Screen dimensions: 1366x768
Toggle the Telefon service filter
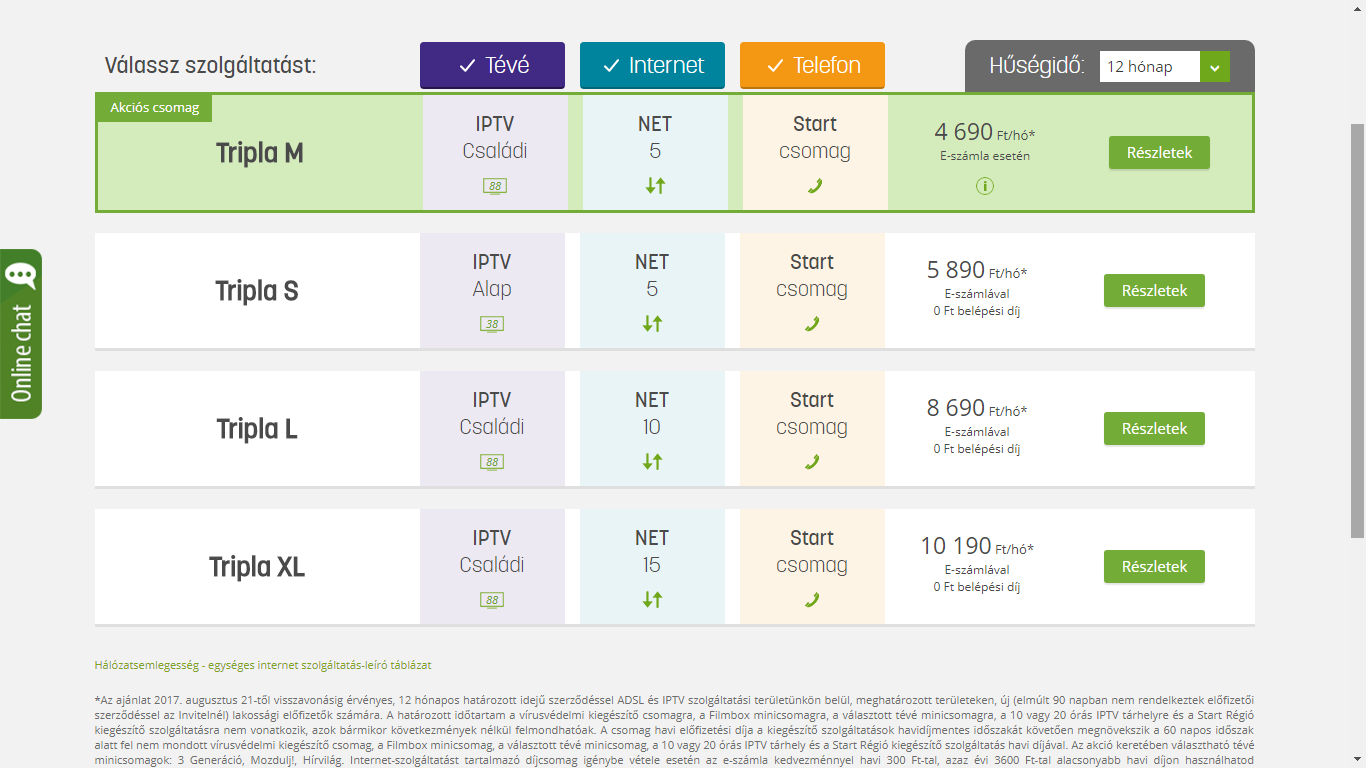pyautogui.click(x=812, y=66)
